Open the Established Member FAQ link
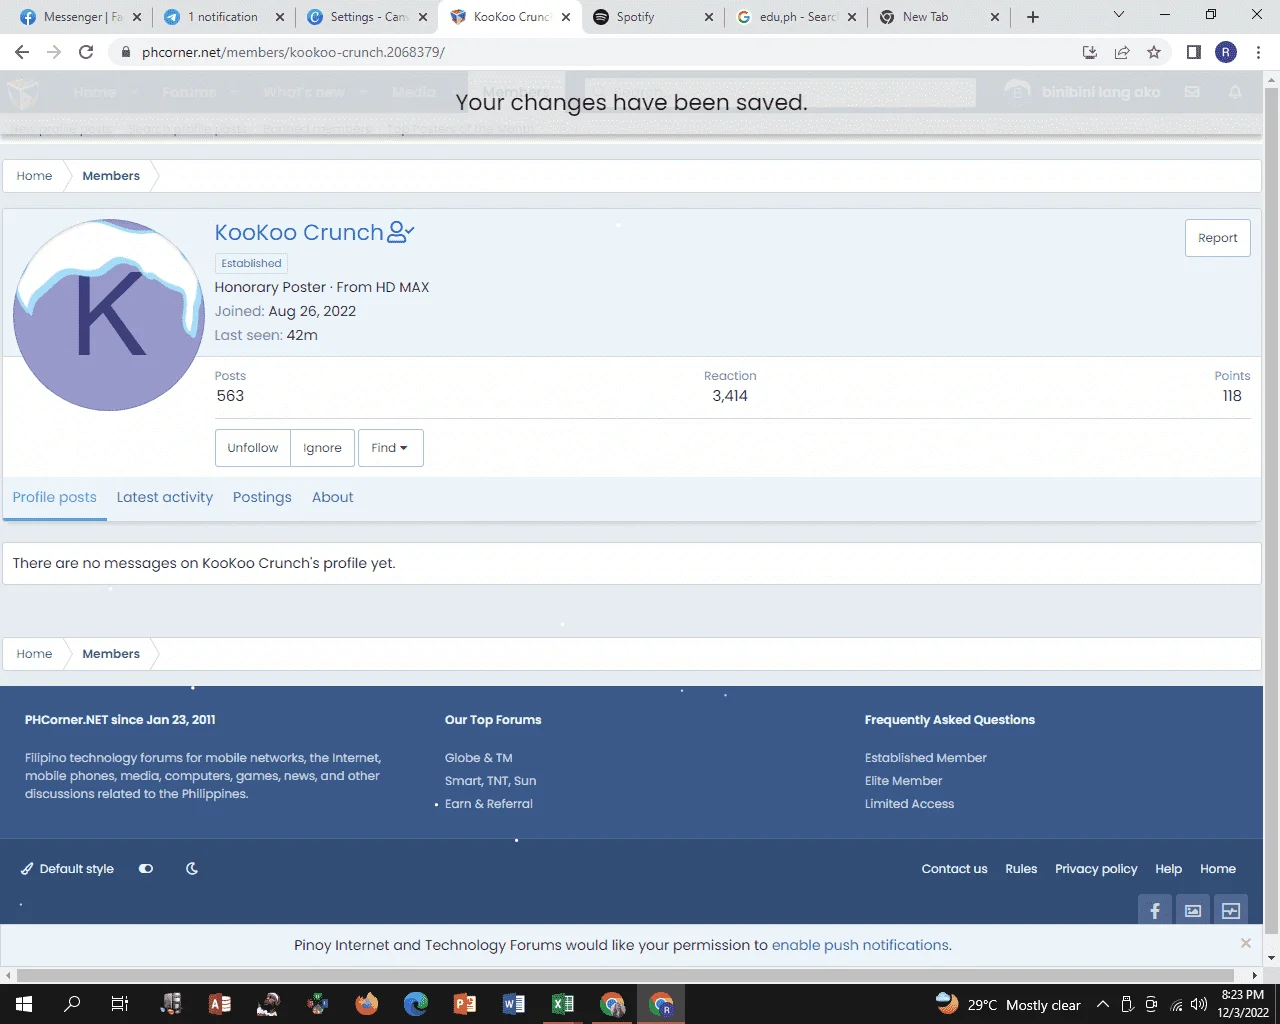 926,758
